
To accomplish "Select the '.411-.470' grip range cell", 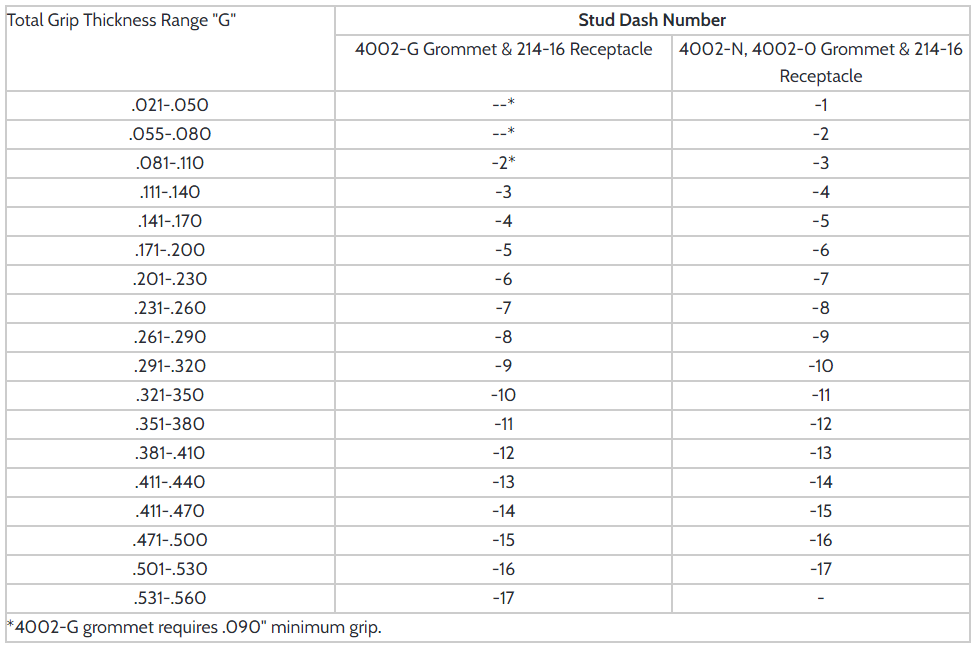I will (170, 511).
